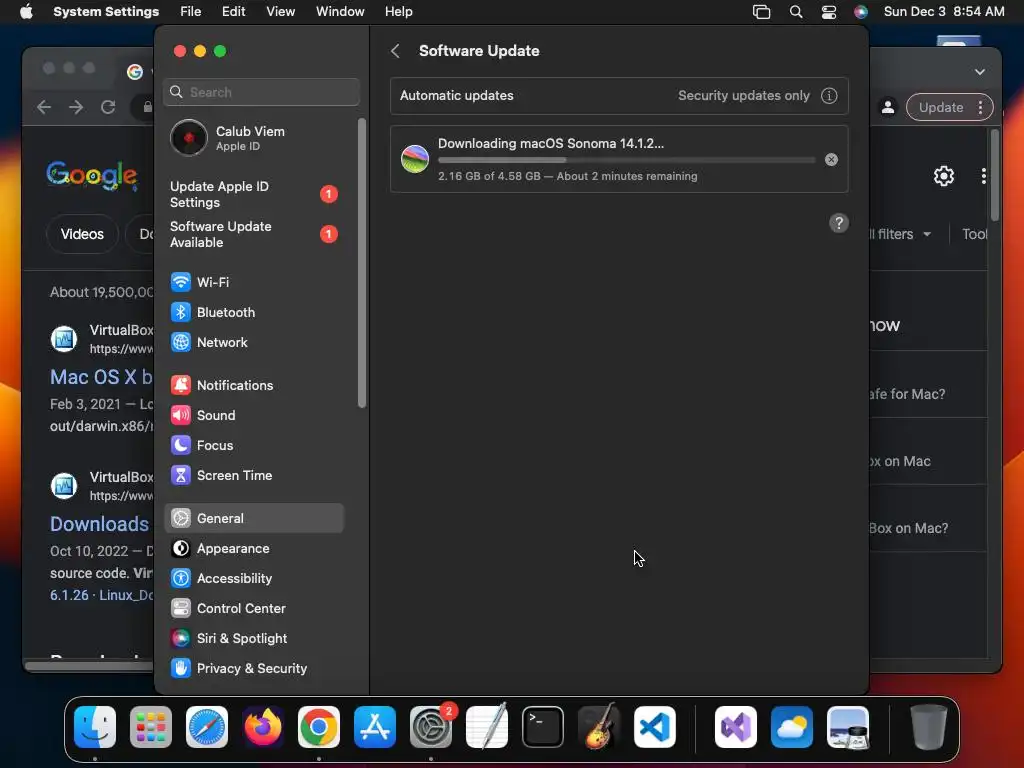This screenshot has height=768, width=1024.
Task: Cancel the macOS Sonoma download
Action: coord(831,159)
